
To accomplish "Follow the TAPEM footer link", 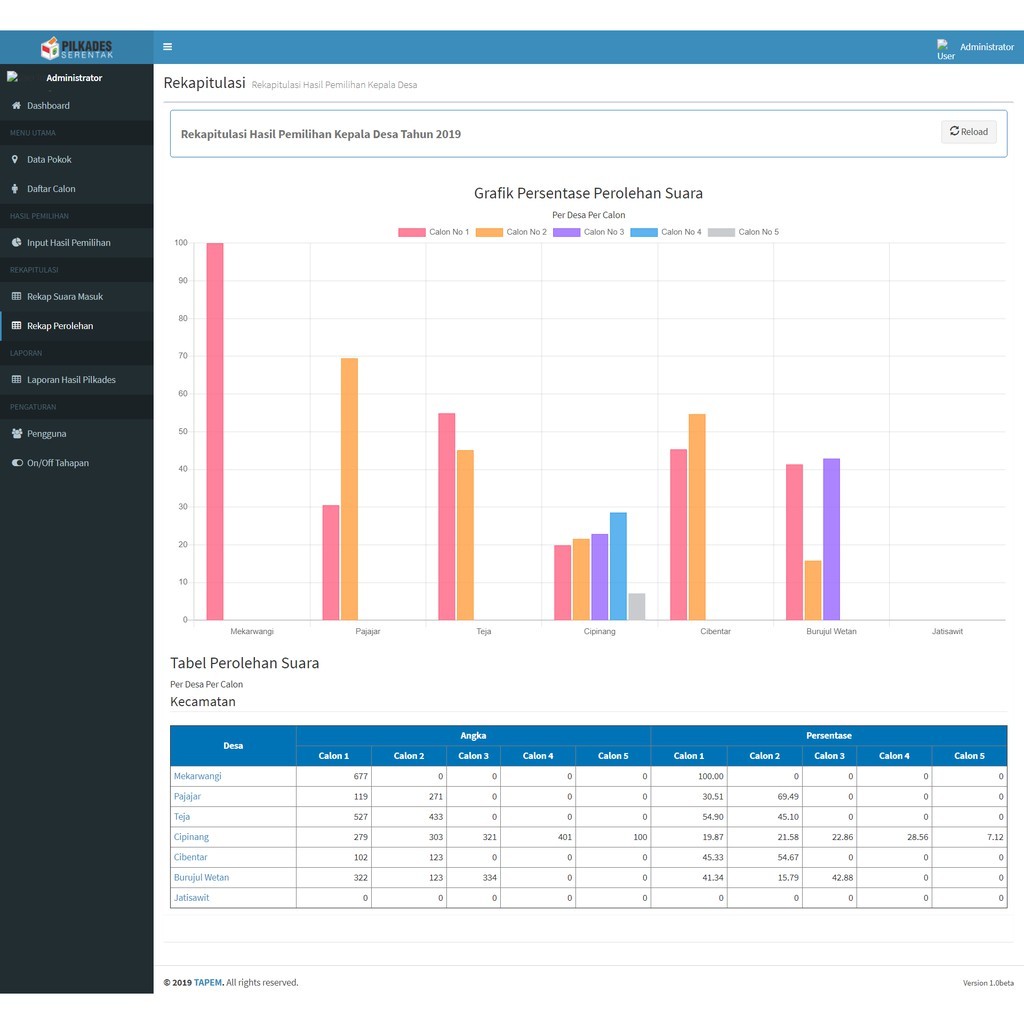I will click(208, 982).
